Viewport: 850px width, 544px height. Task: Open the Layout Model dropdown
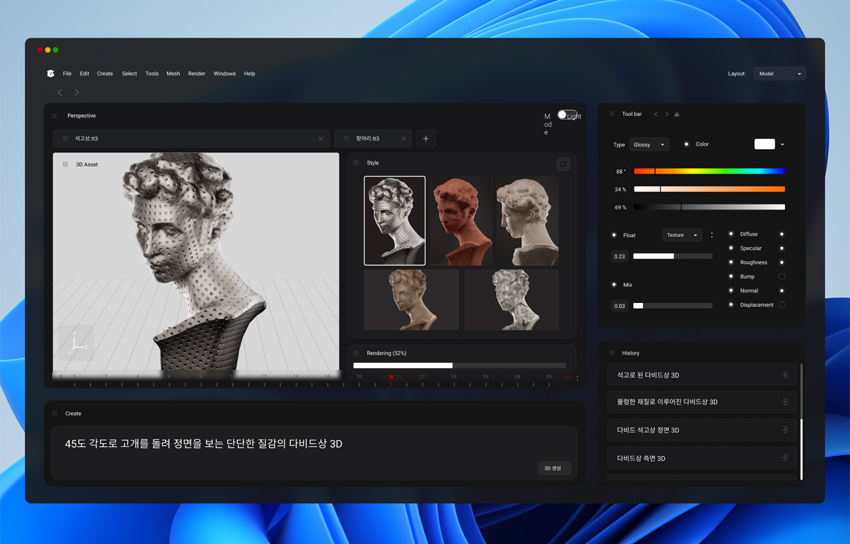click(780, 74)
